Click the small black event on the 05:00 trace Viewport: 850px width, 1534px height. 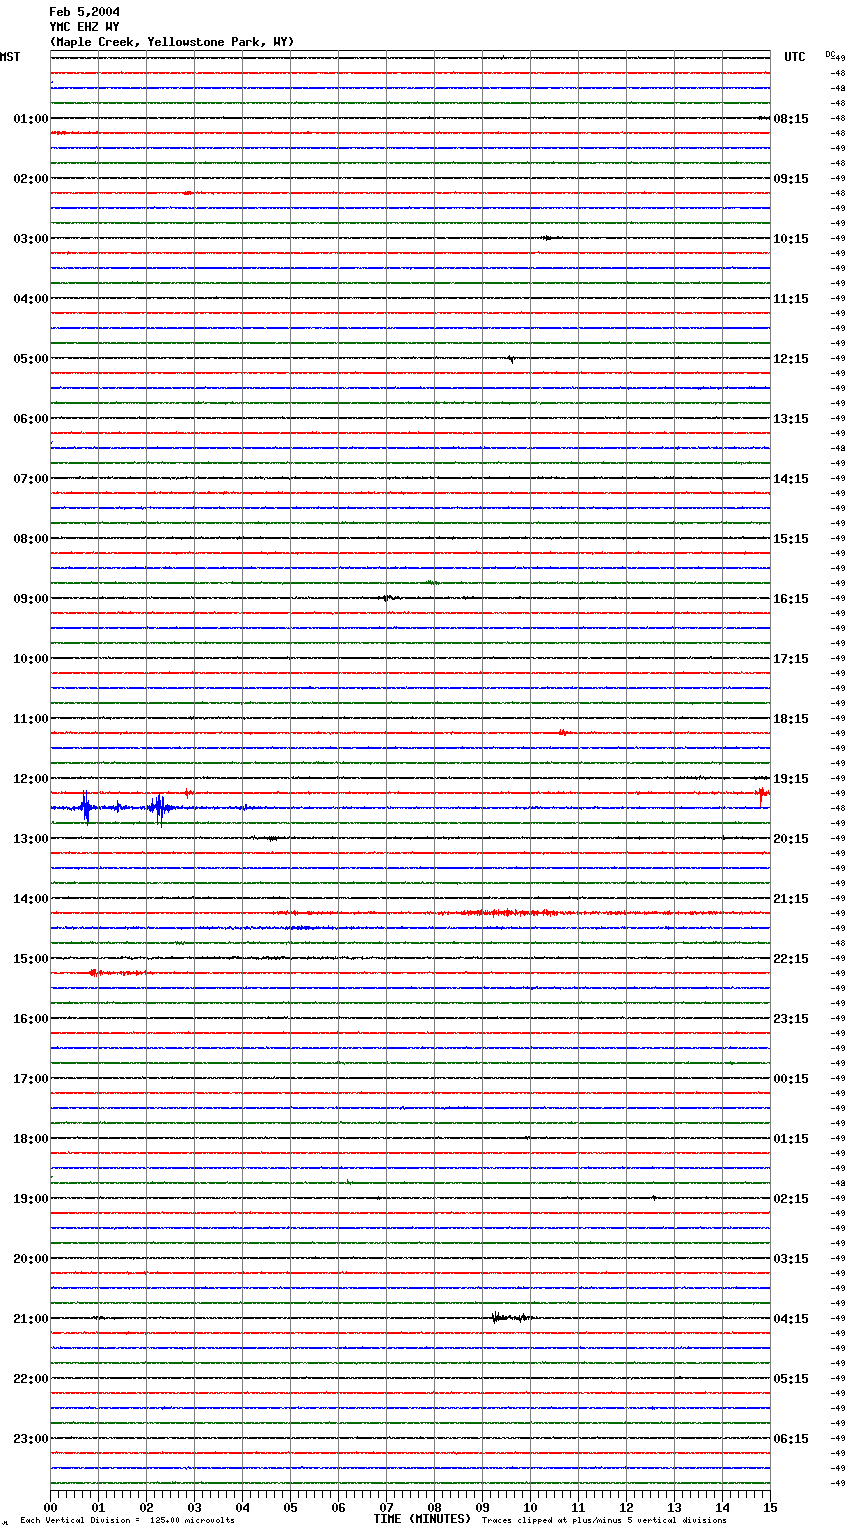(x=511, y=358)
